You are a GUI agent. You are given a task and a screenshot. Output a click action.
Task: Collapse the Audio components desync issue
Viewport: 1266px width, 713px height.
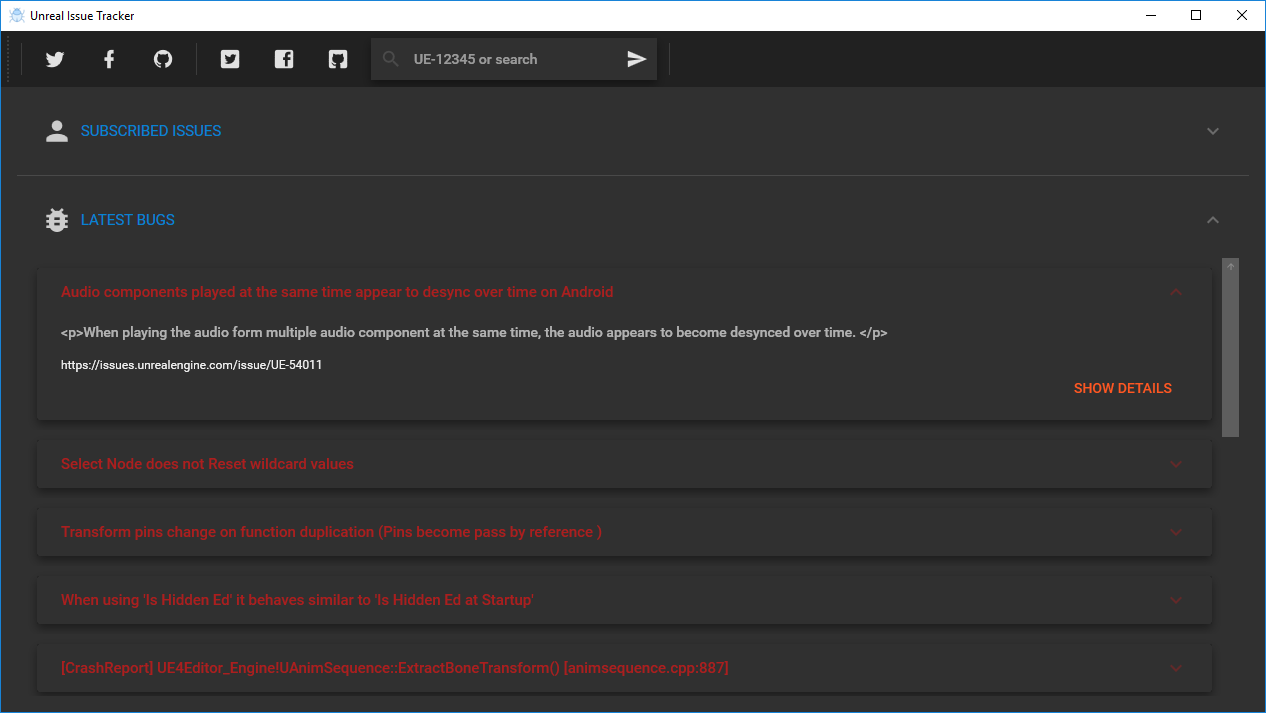[x=1176, y=292]
